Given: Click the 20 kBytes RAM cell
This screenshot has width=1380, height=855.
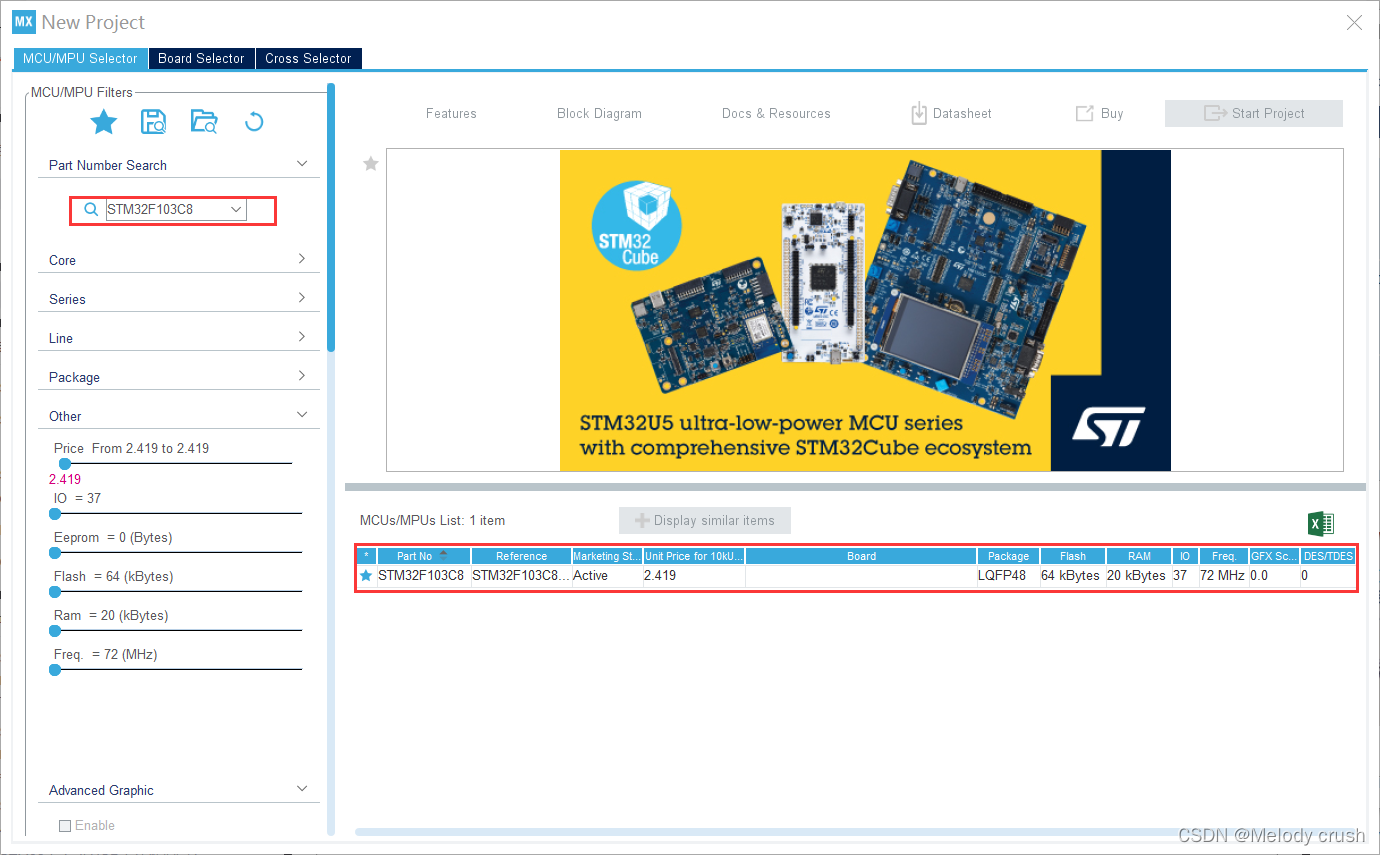Looking at the screenshot, I should (x=1139, y=576).
